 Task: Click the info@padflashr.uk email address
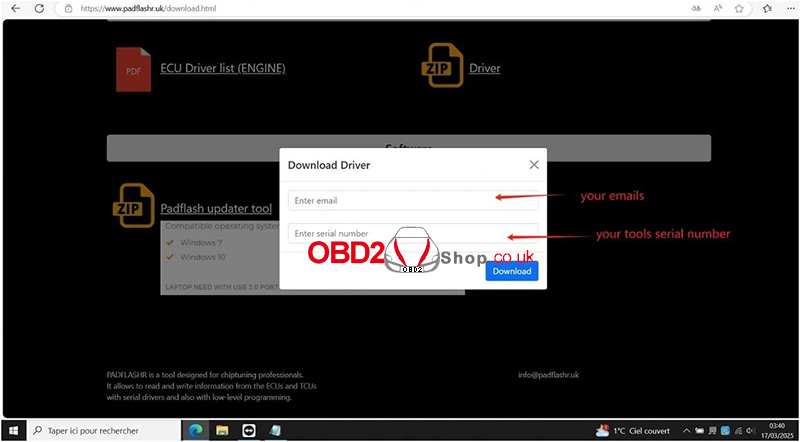[x=549, y=375]
